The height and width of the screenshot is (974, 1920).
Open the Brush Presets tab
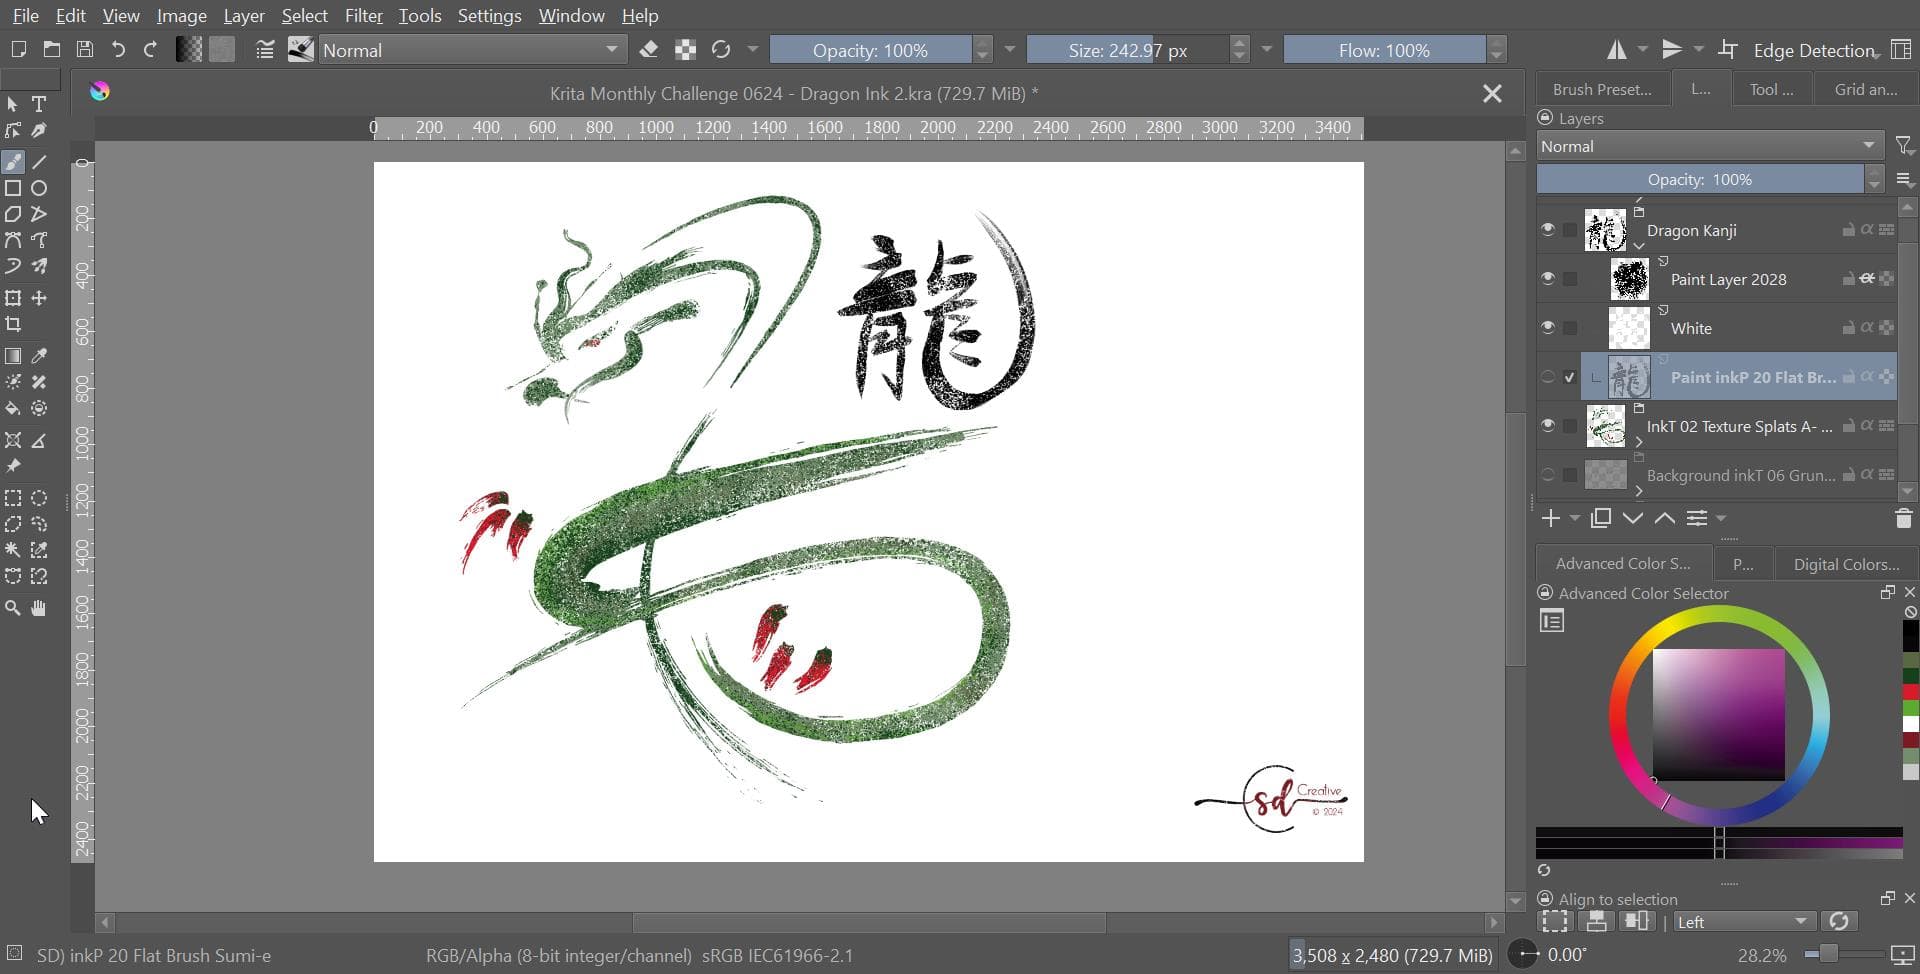pyautogui.click(x=1601, y=89)
